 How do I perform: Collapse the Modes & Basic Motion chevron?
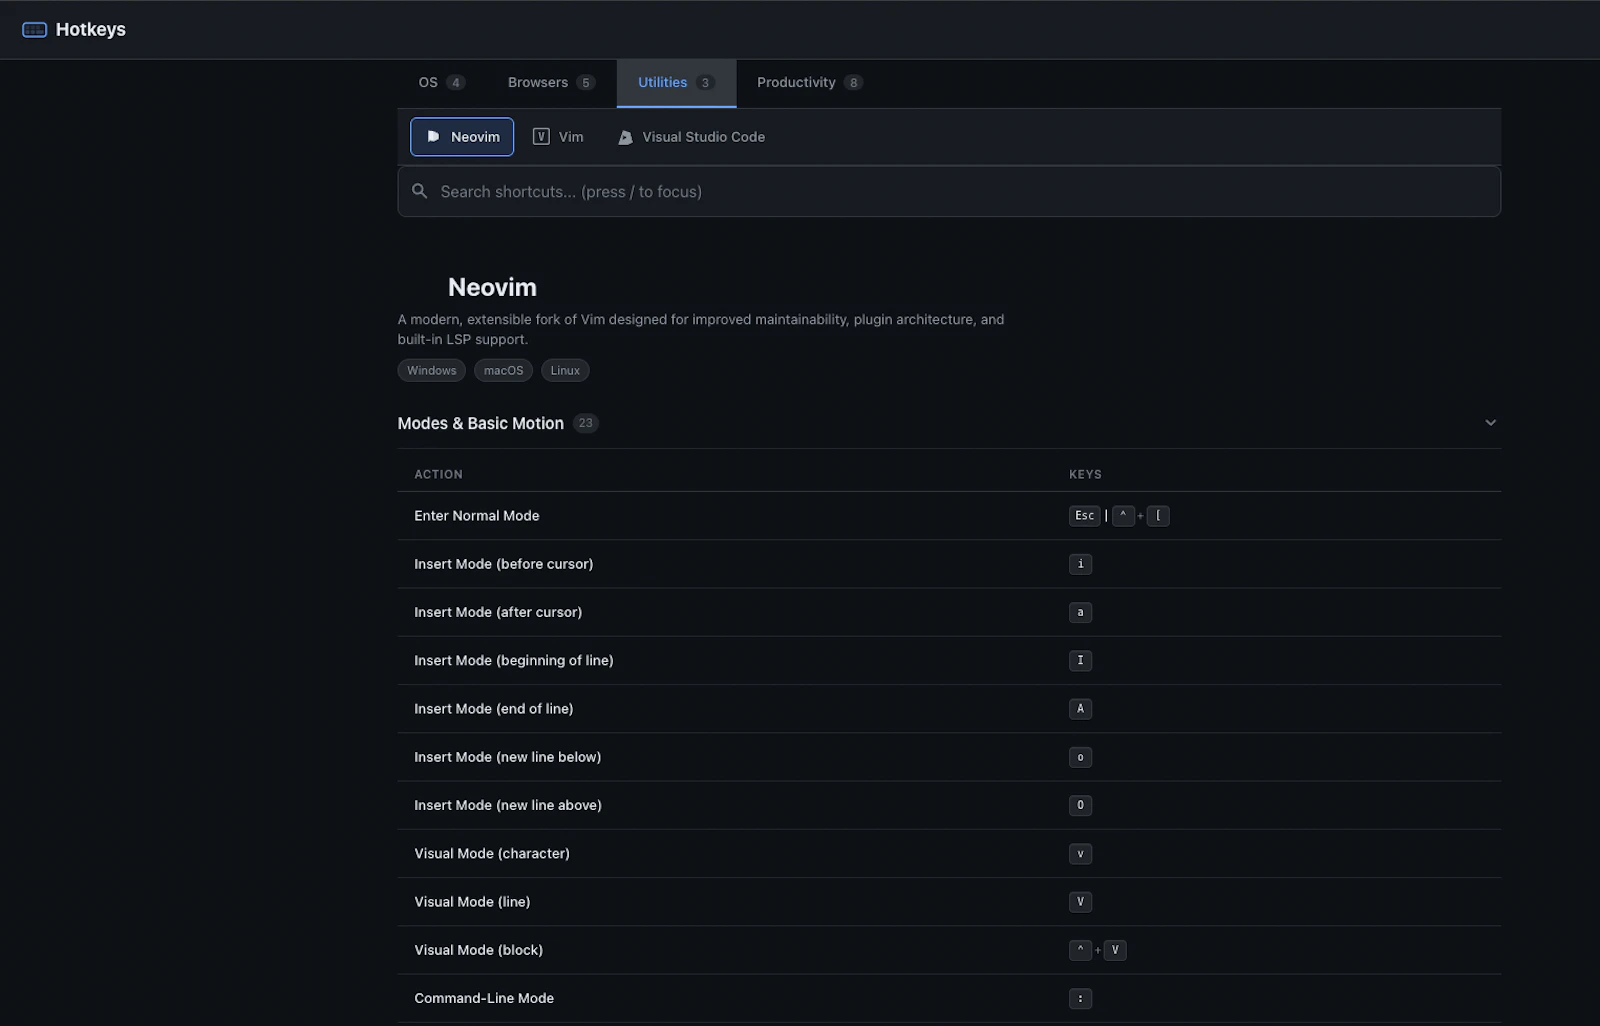point(1490,423)
